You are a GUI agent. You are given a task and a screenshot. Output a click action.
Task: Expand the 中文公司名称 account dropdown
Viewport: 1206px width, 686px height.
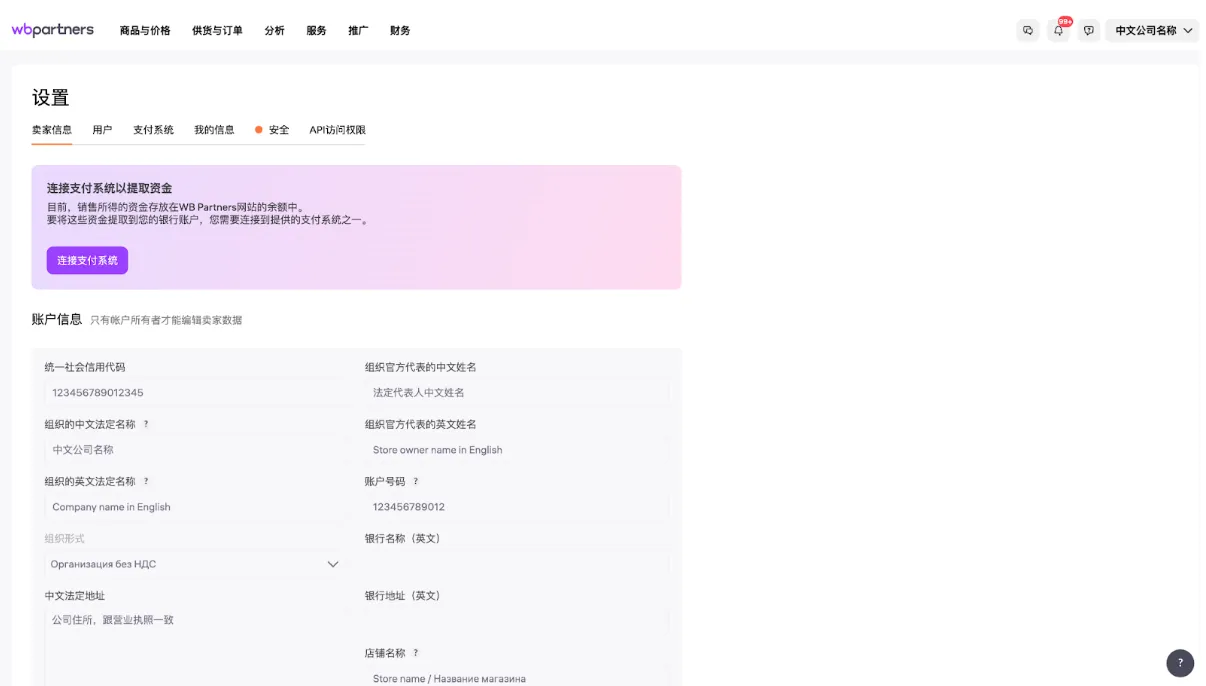[1152, 31]
